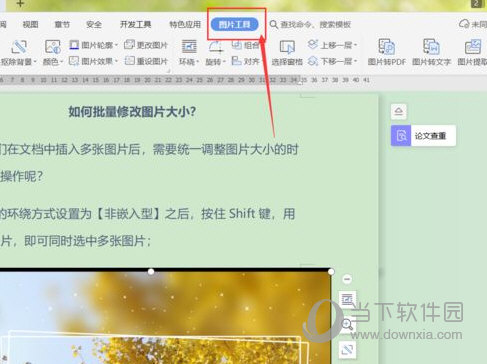
Task: Click the 颜色 picture color icon
Action: 53,47
